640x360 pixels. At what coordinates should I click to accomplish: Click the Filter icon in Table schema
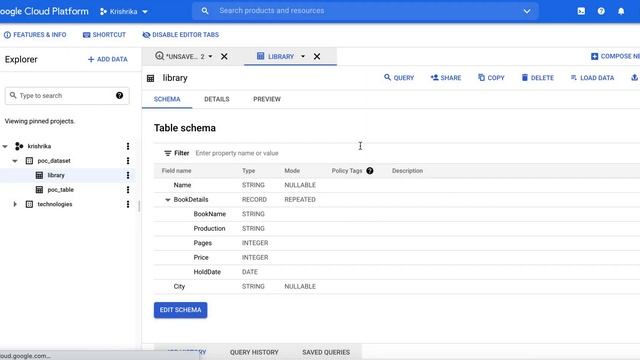click(x=168, y=153)
